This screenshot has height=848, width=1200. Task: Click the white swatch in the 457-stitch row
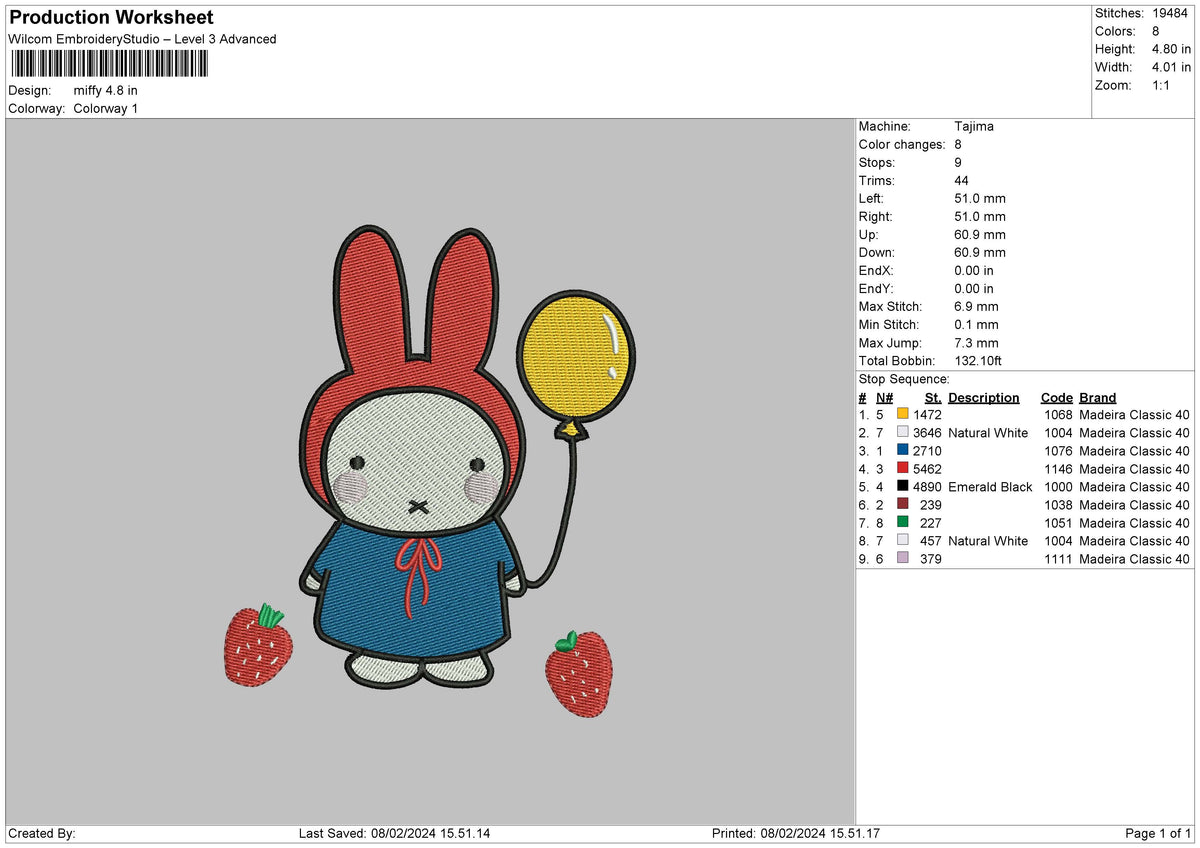[903, 540]
